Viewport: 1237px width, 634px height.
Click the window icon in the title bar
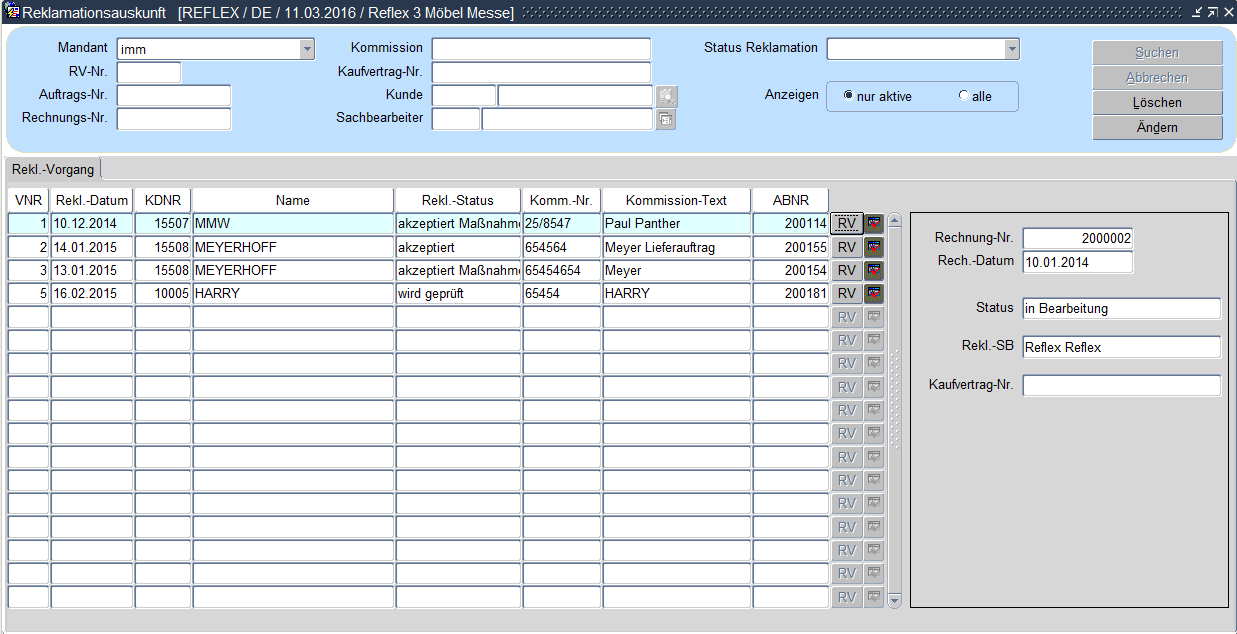(12, 12)
